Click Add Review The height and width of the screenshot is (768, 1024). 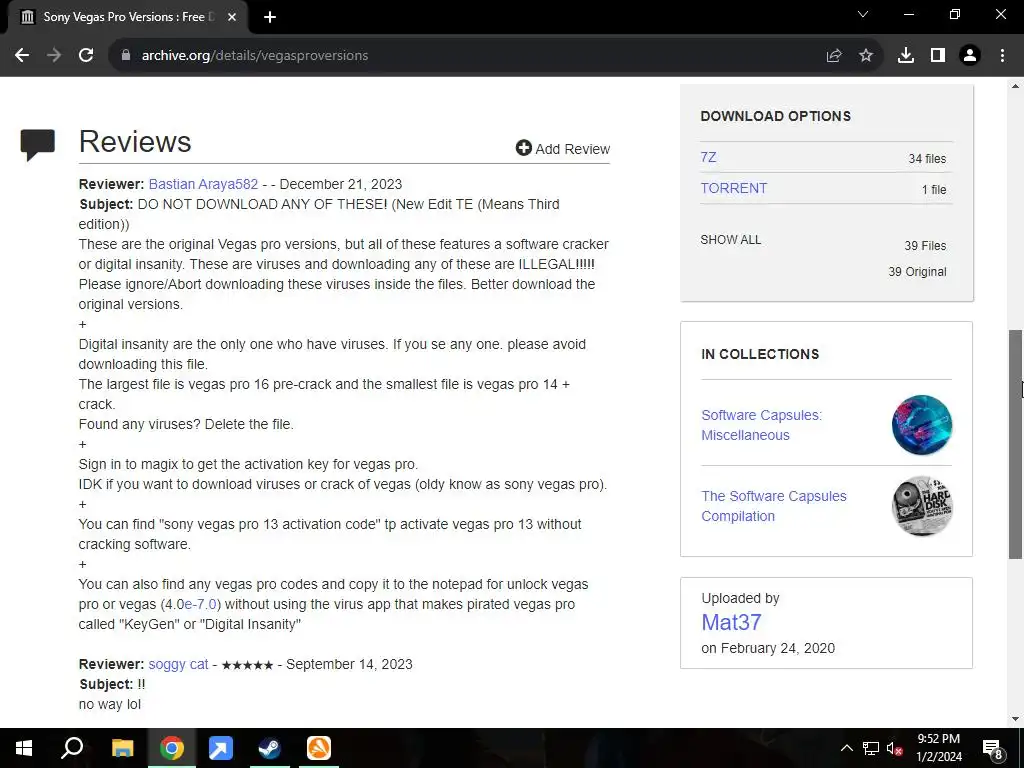pos(563,149)
